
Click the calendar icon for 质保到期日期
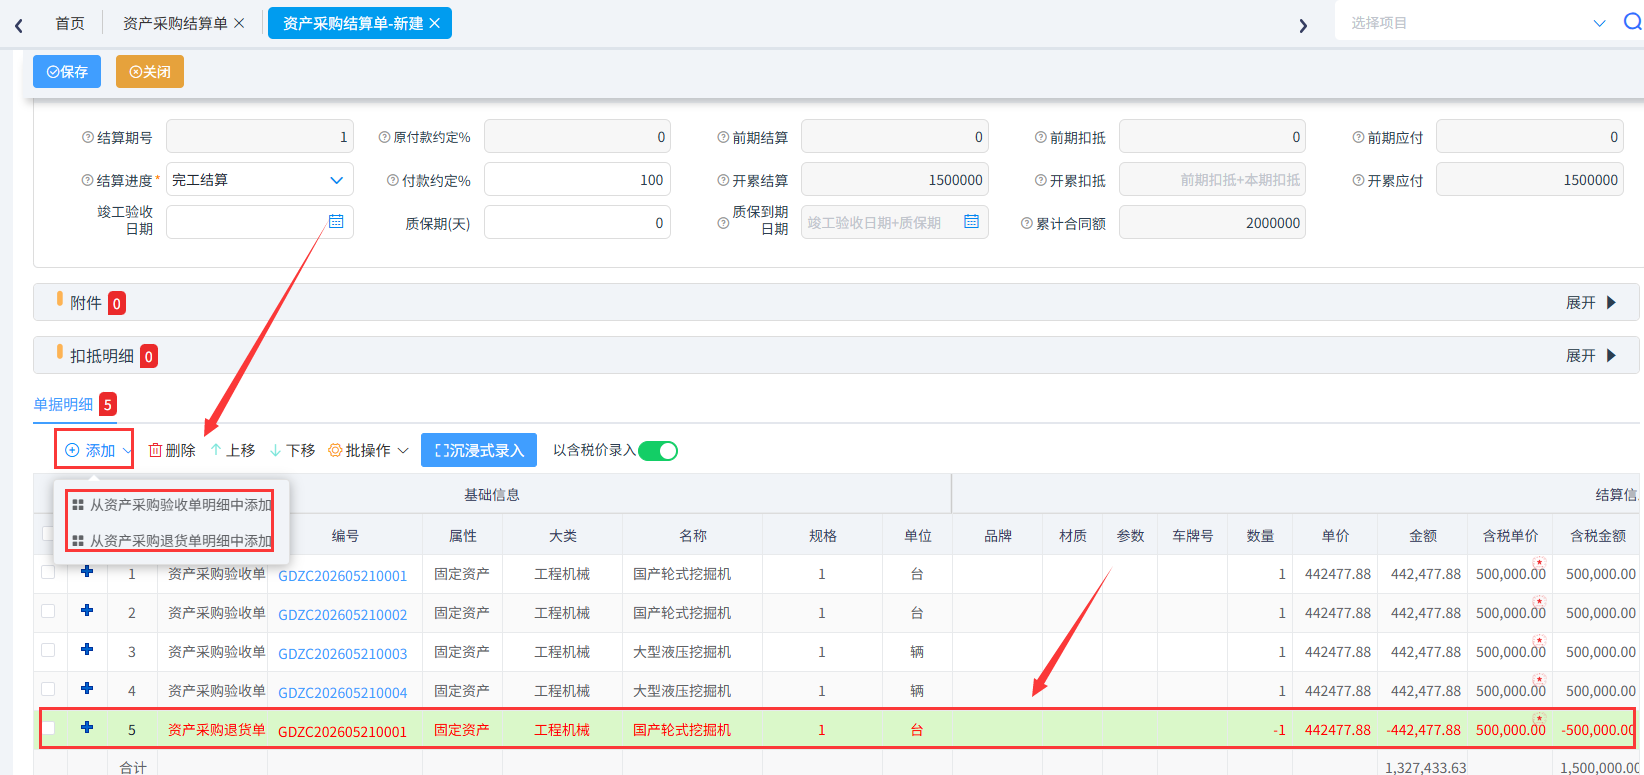click(x=971, y=221)
